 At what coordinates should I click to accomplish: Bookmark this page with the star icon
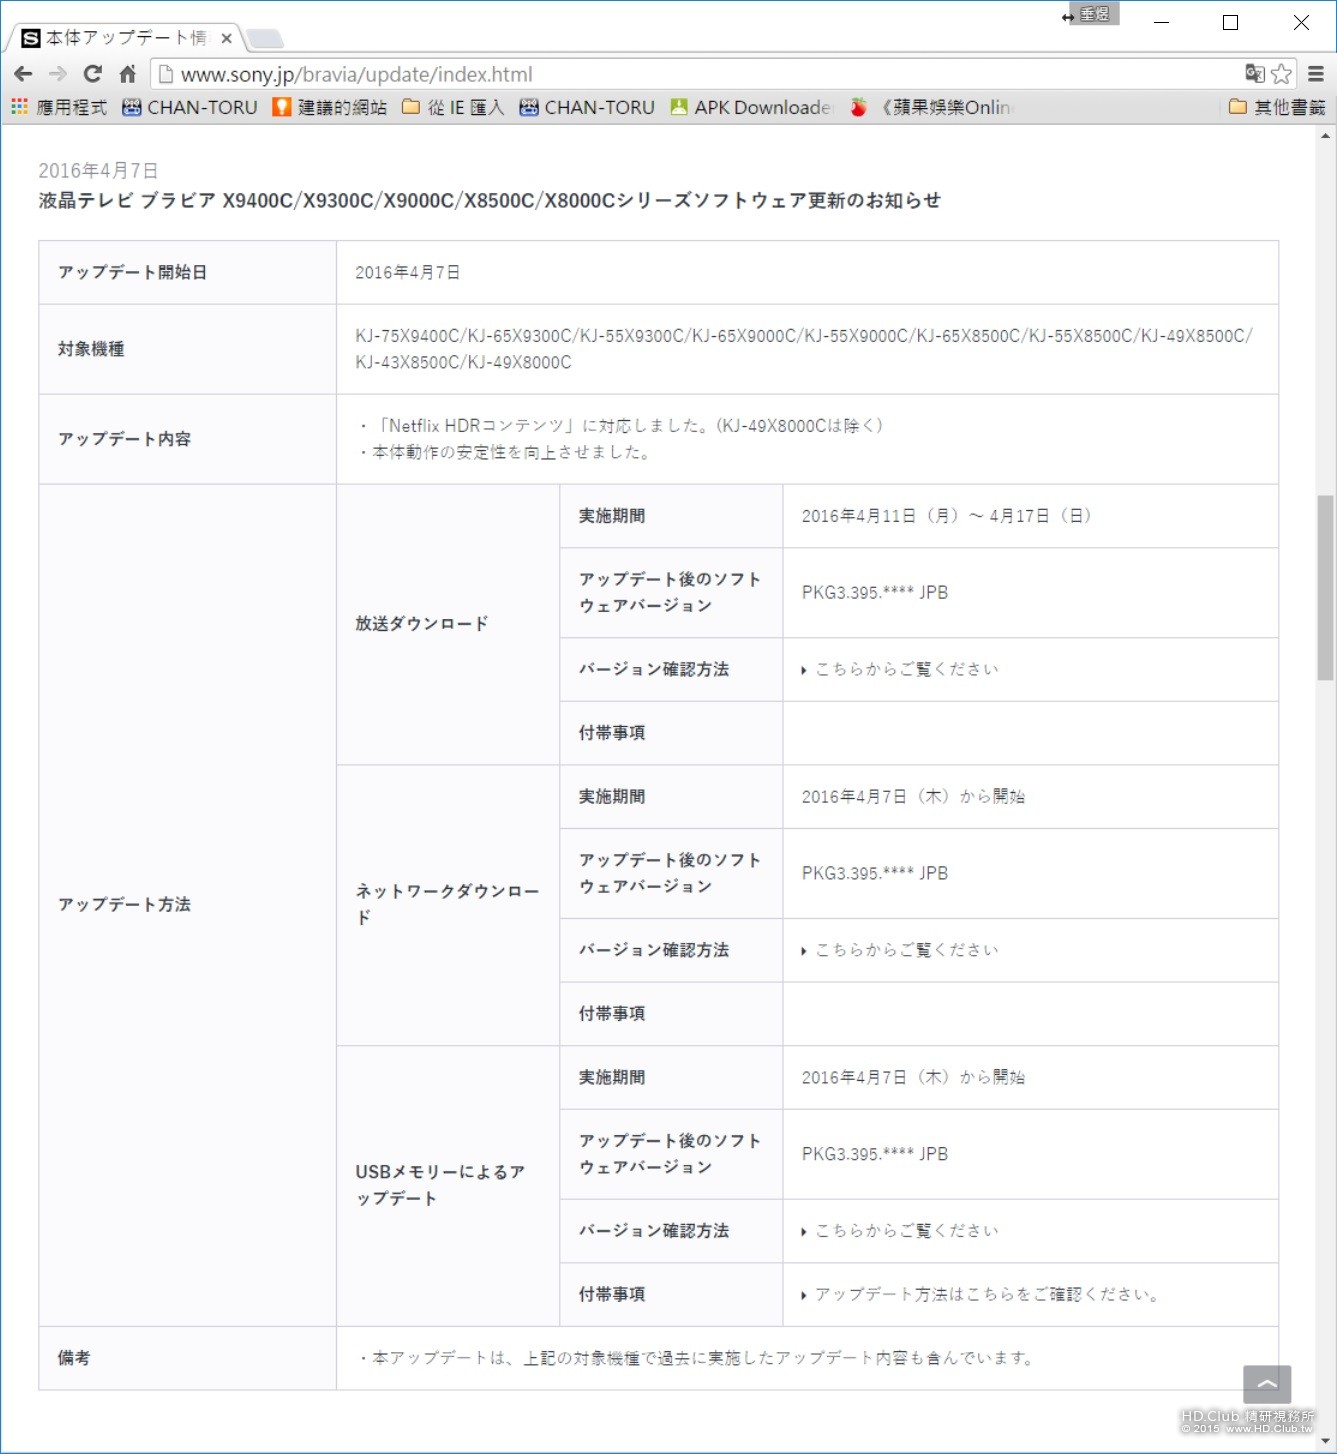click(1281, 74)
